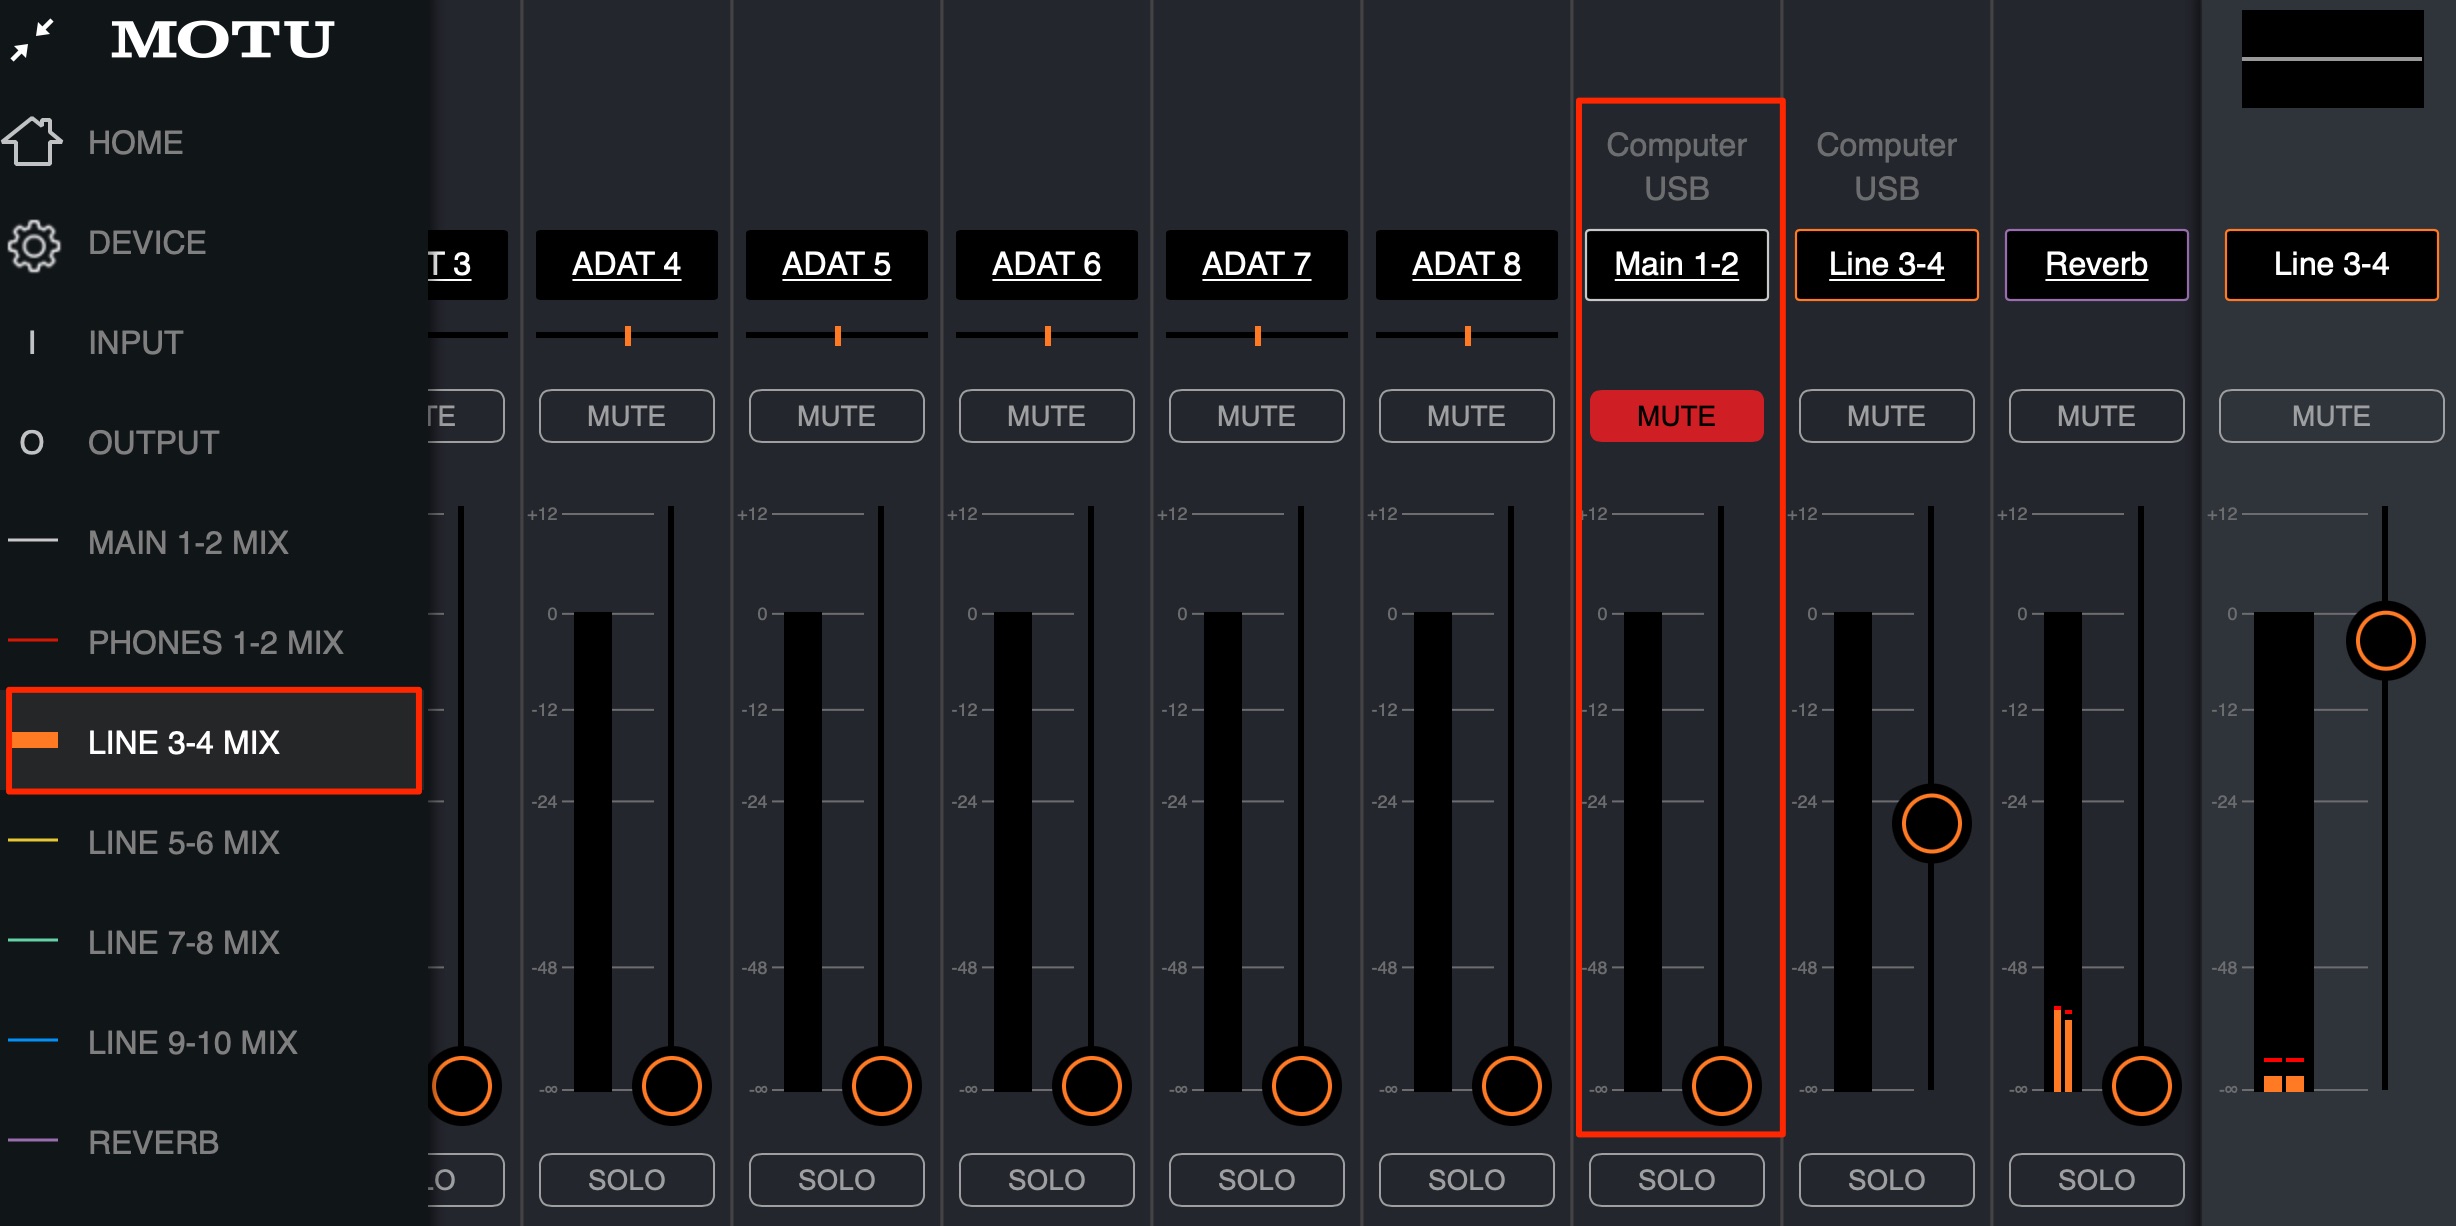This screenshot has height=1226, width=2456.
Task: Click the ADAT 4 channel name
Action: click(x=626, y=264)
